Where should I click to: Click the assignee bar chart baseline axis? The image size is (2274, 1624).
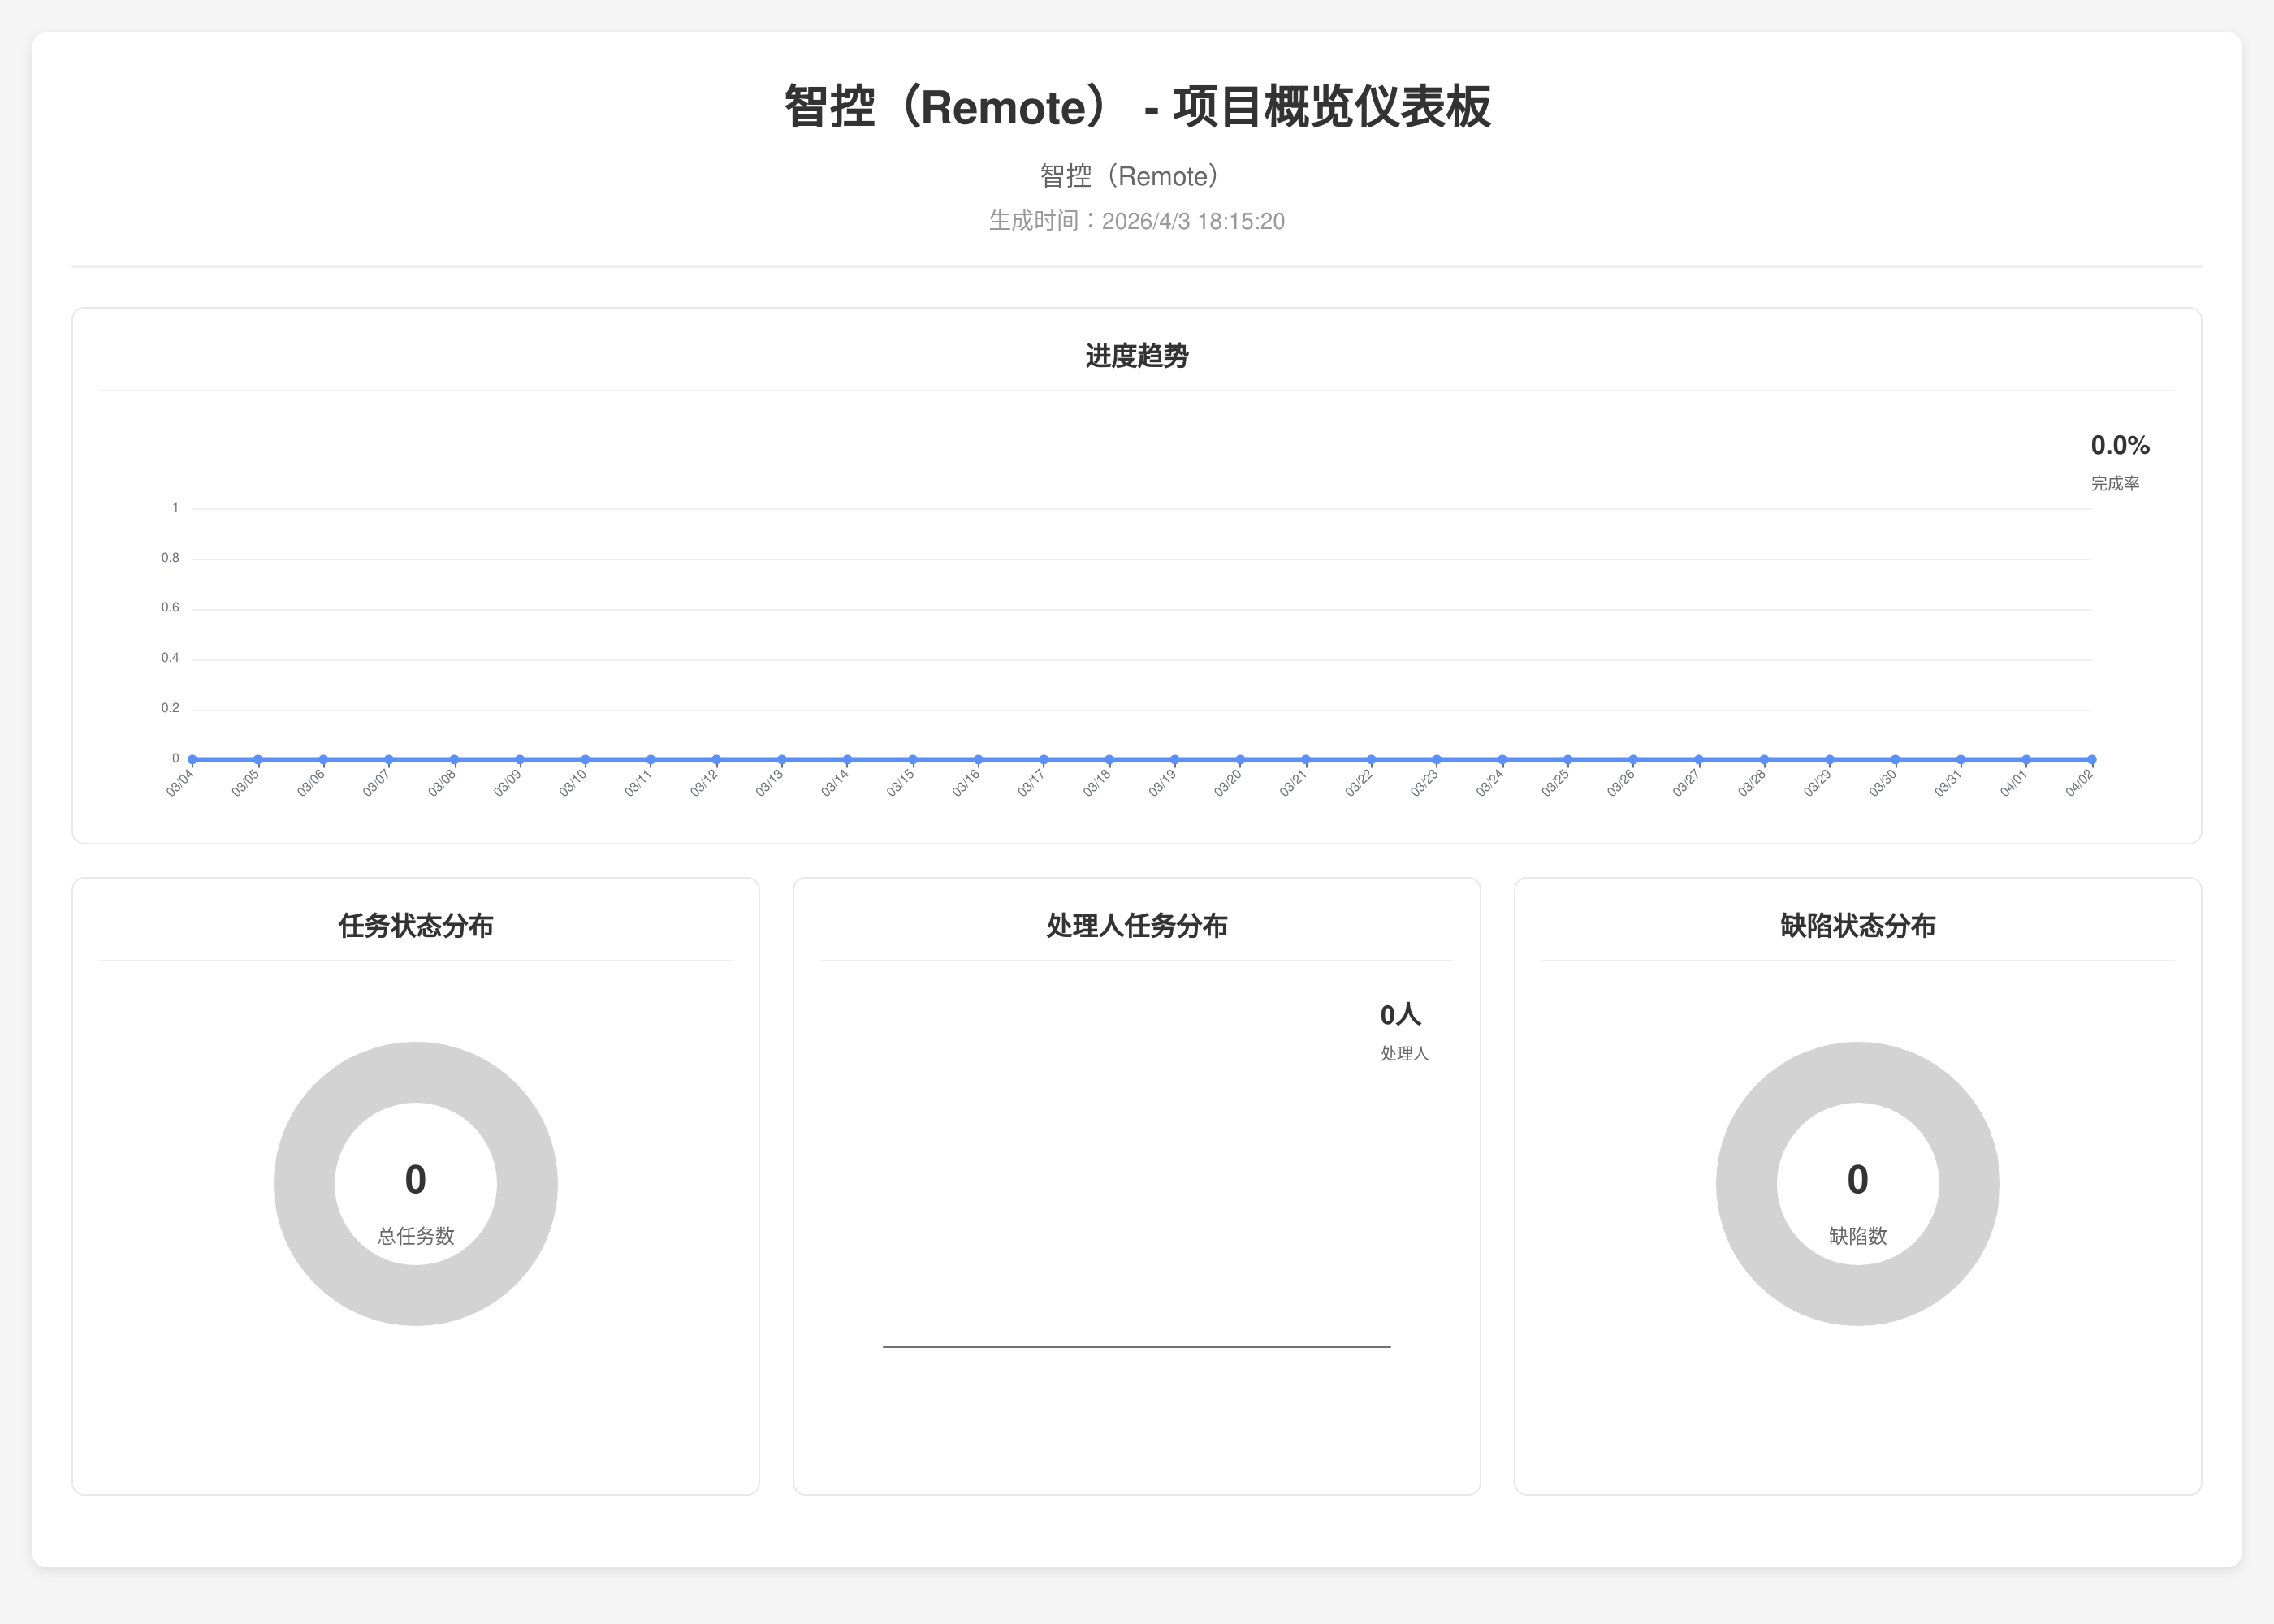(1136, 1347)
